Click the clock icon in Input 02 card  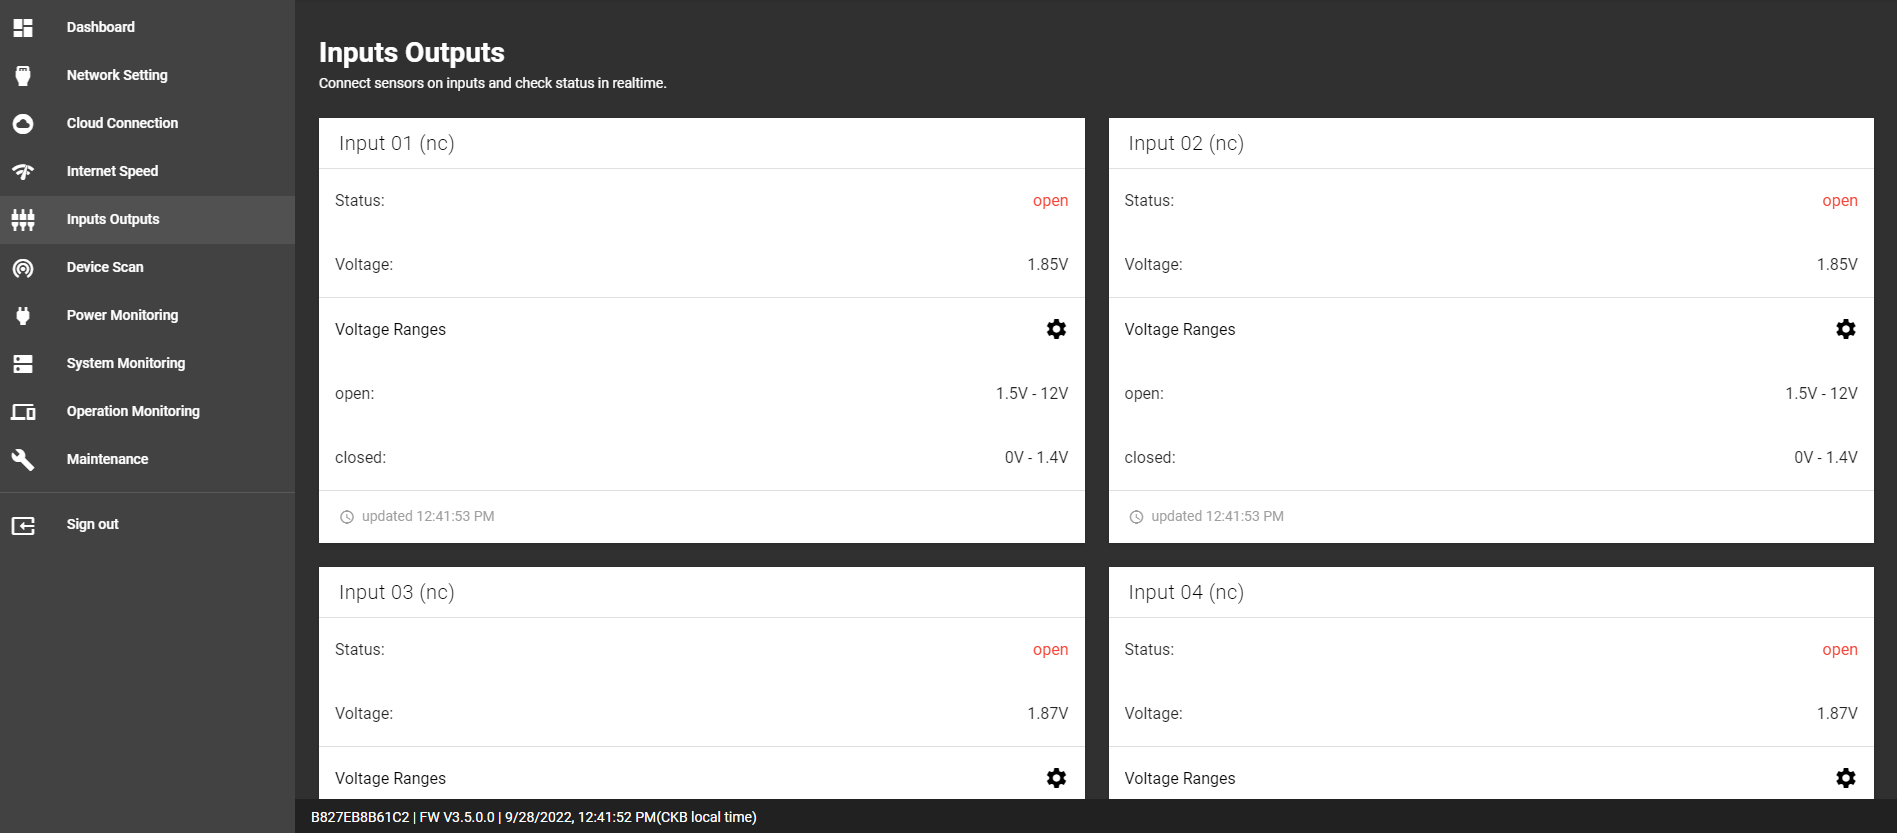[x=1136, y=517]
